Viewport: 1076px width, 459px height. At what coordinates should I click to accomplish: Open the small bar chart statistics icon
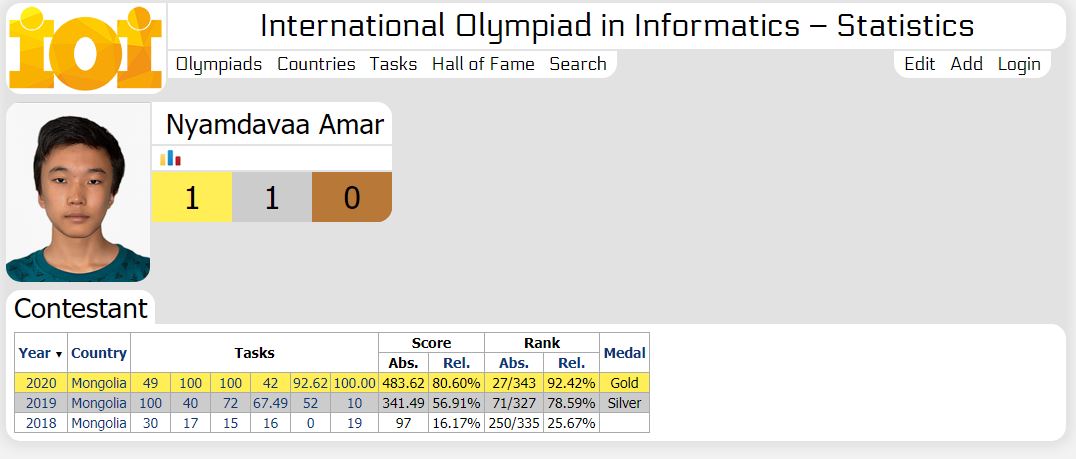tap(170, 158)
